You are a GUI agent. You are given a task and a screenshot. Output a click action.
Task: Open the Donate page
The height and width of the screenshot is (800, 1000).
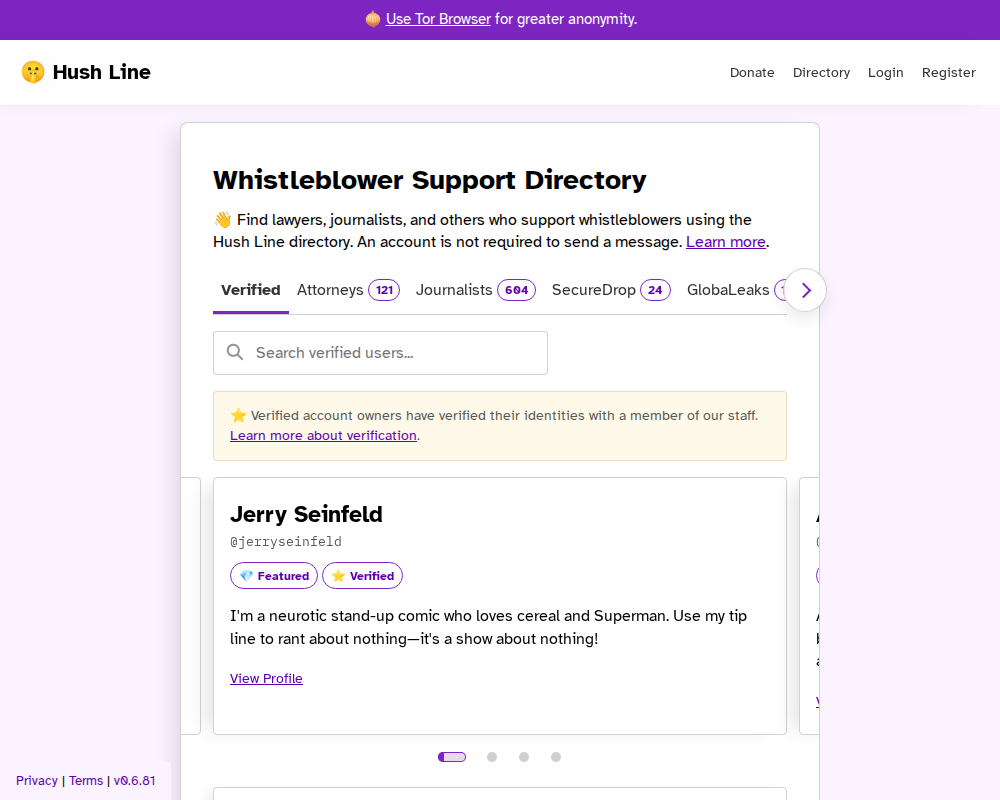[x=752, y=73]
